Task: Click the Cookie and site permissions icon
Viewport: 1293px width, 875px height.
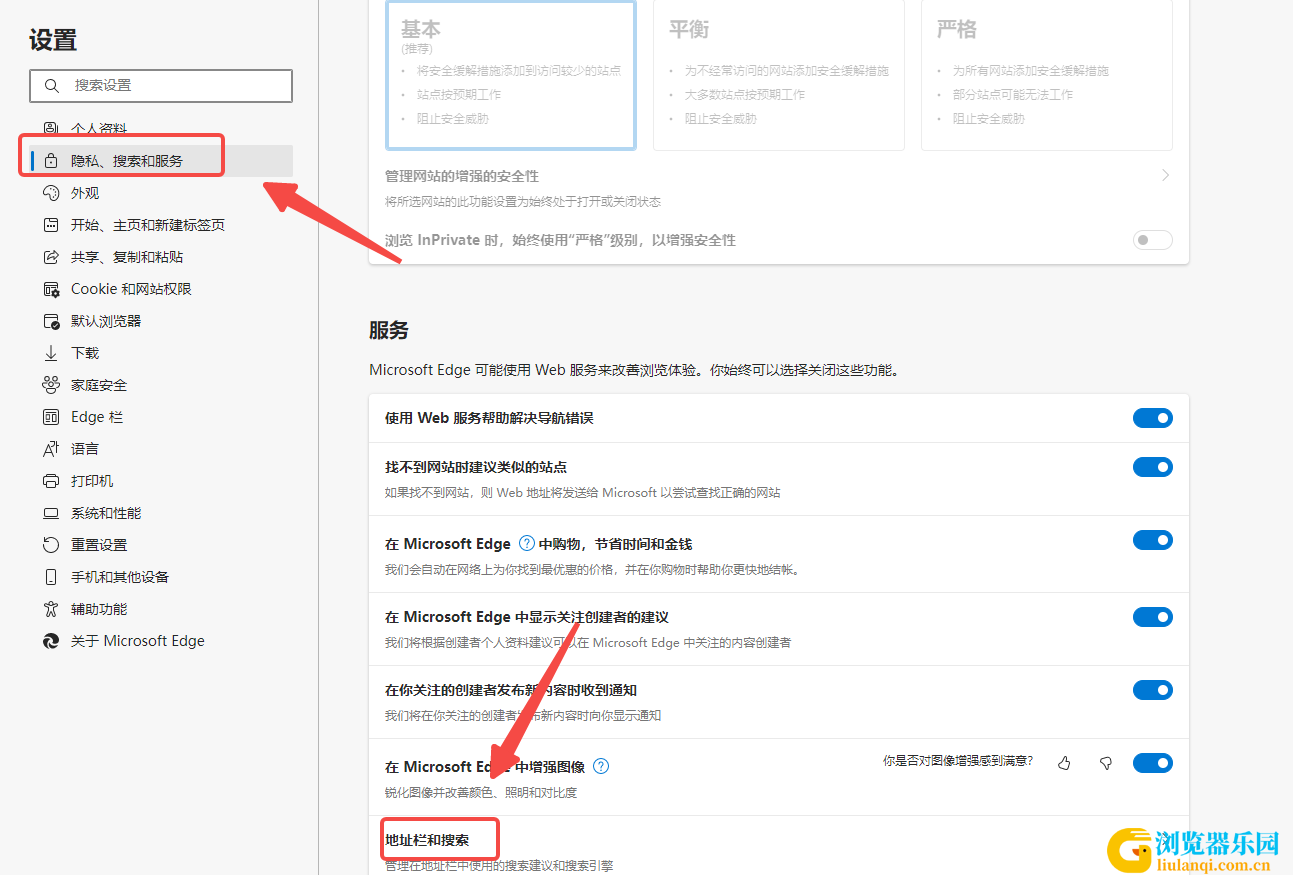Action: tap(51, 289)
